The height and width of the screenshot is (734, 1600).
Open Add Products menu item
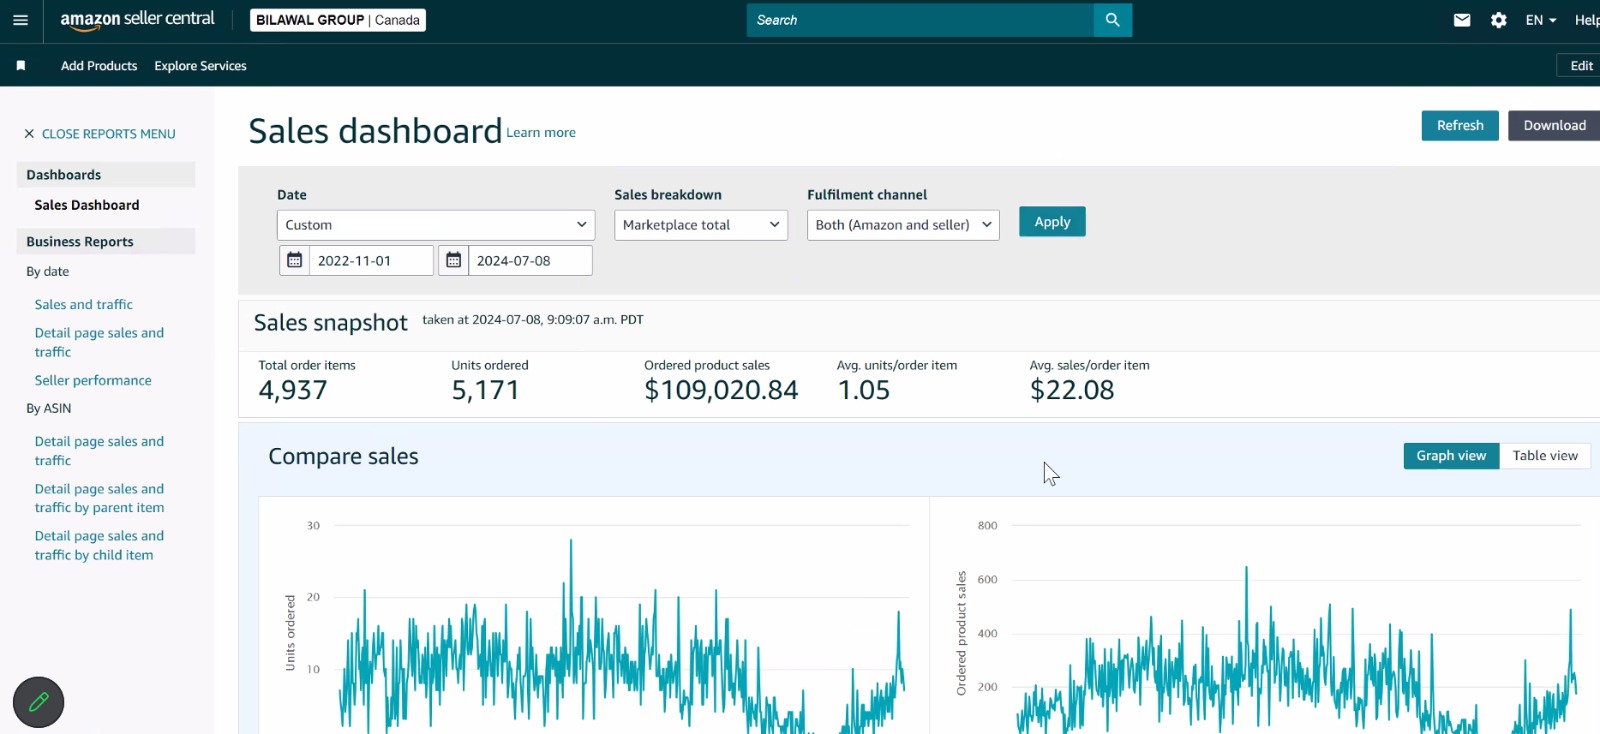click(99, 66)
